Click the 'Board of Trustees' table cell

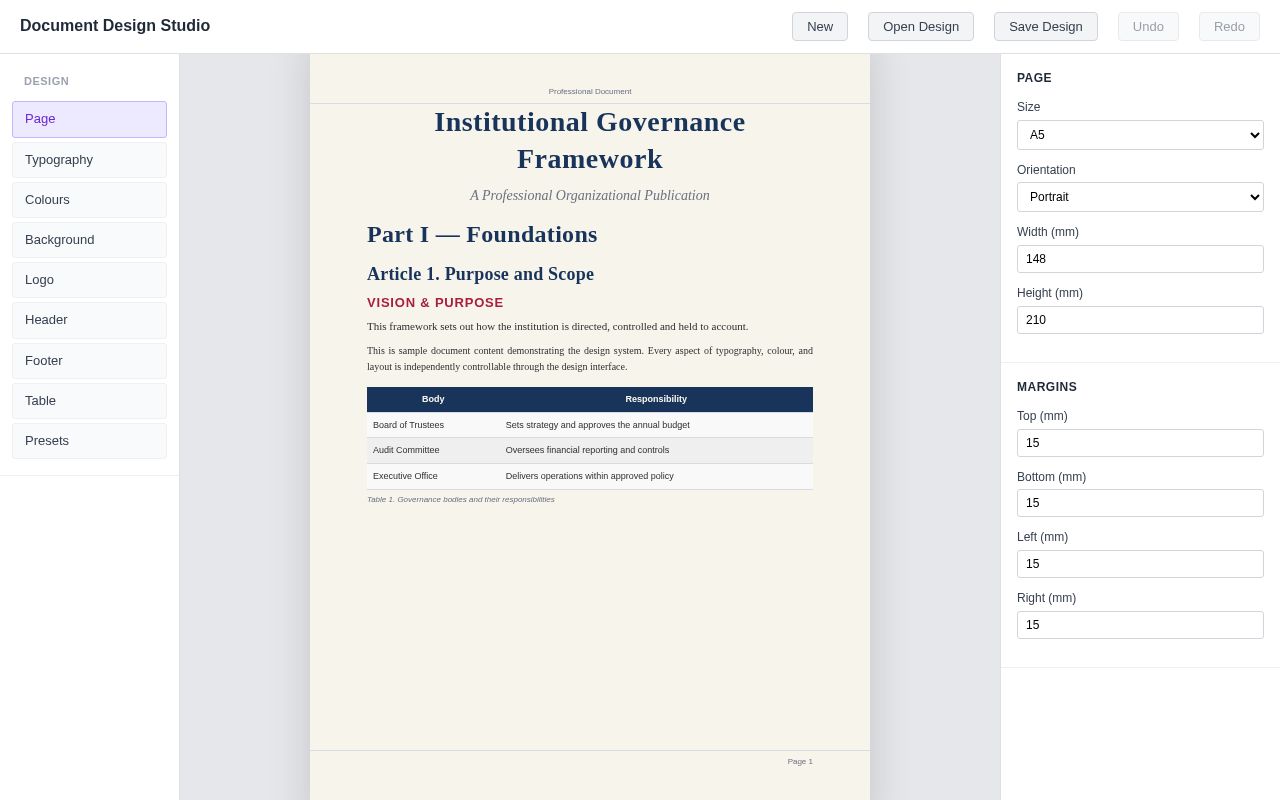point(433,425)
